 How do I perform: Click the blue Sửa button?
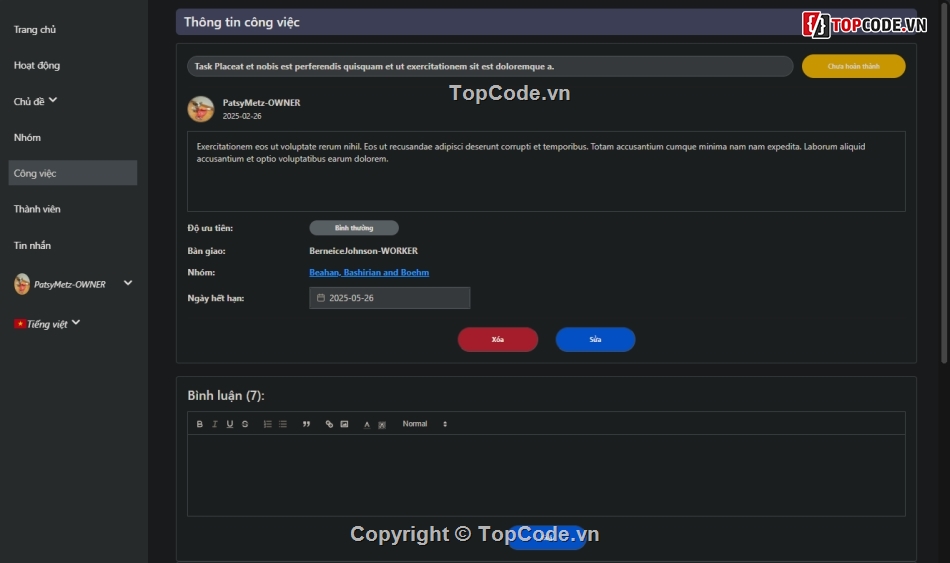click(596, 339)
